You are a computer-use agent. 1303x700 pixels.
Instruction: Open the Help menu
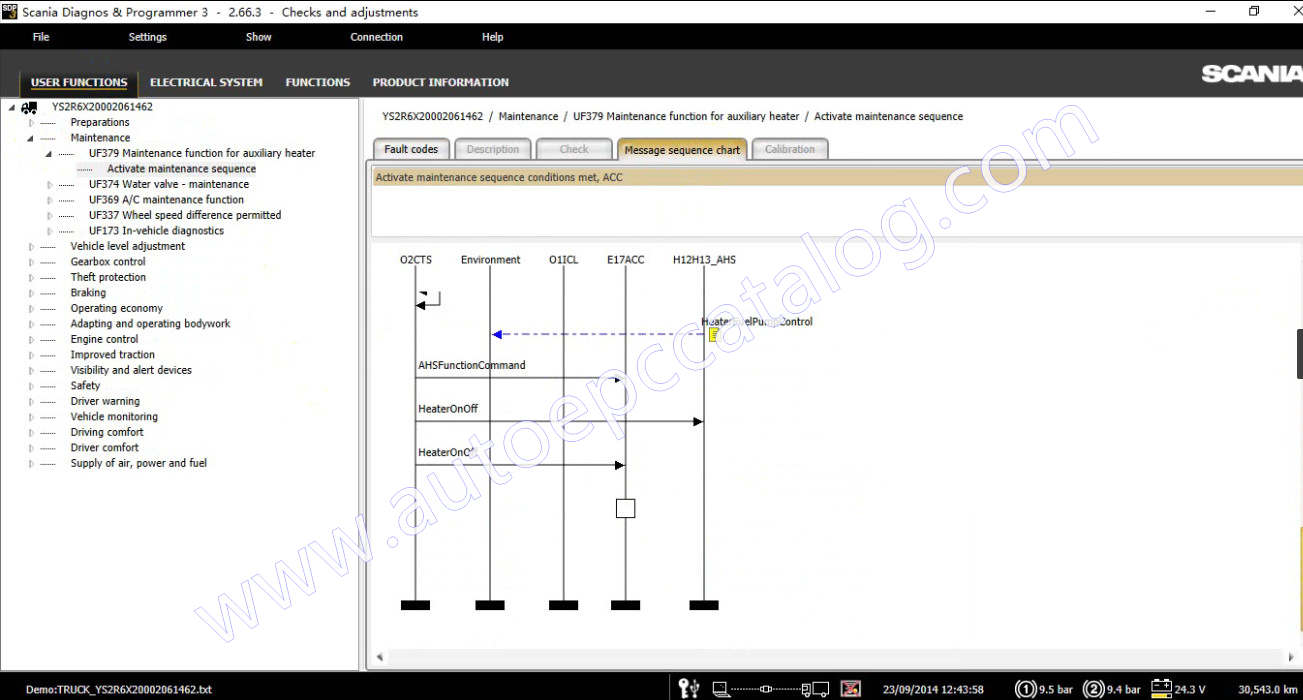(x=493, y=37)
